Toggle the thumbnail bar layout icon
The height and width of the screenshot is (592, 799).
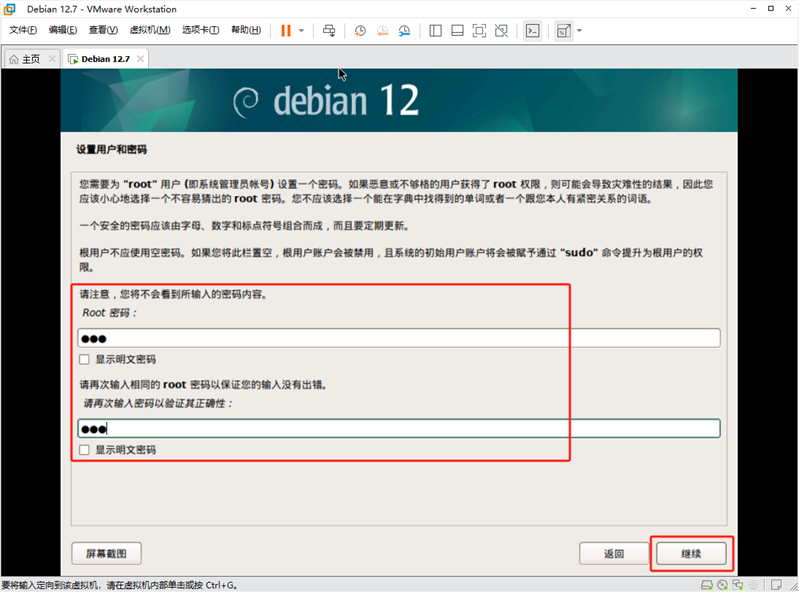point(458,31)
